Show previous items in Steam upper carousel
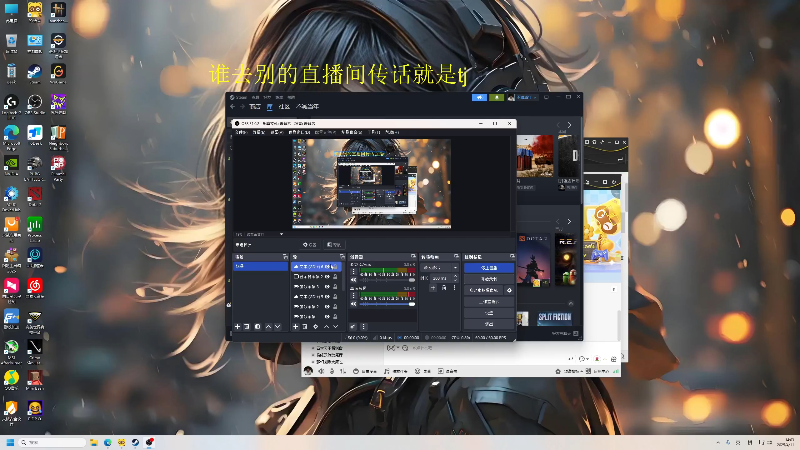Image resolution: width=800 pixels, height=450 pixels. click(x=558, y=125)
